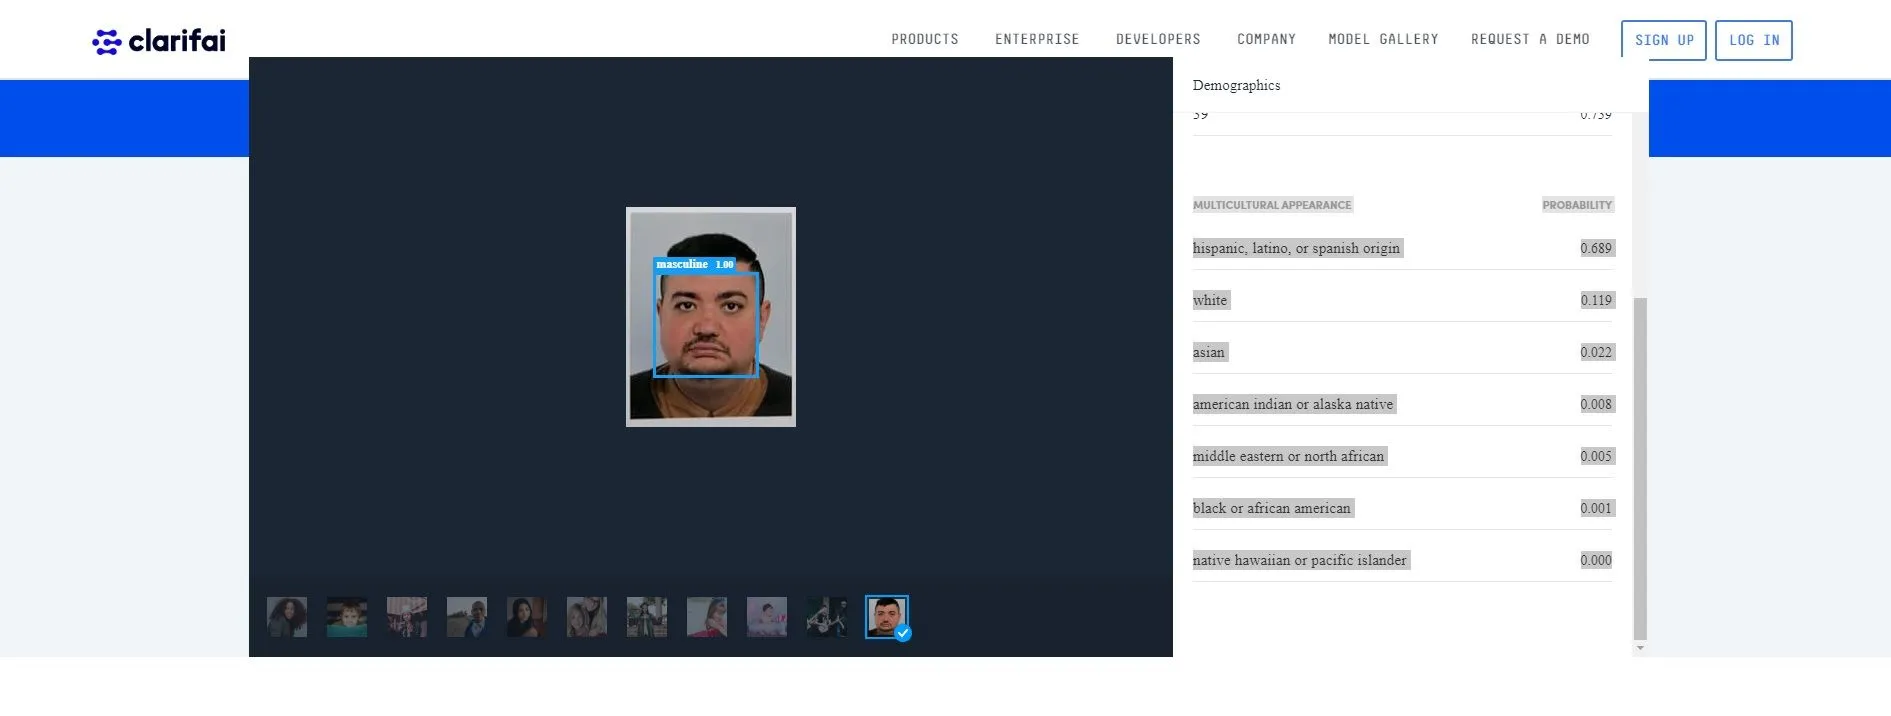Screen dimensions: 1891x716
Task: Click the scrollbar down arrow
Action: pos(1639,649)
